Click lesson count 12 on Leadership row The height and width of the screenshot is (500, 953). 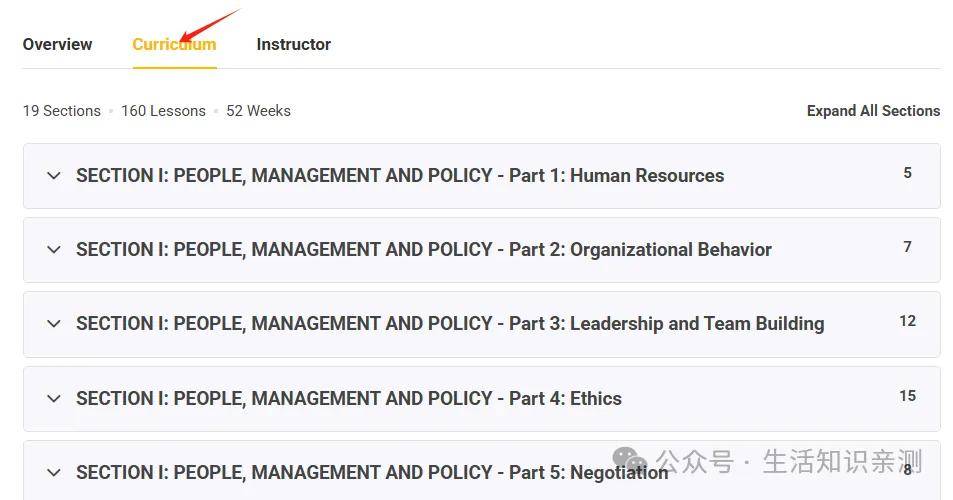(907, 321)
